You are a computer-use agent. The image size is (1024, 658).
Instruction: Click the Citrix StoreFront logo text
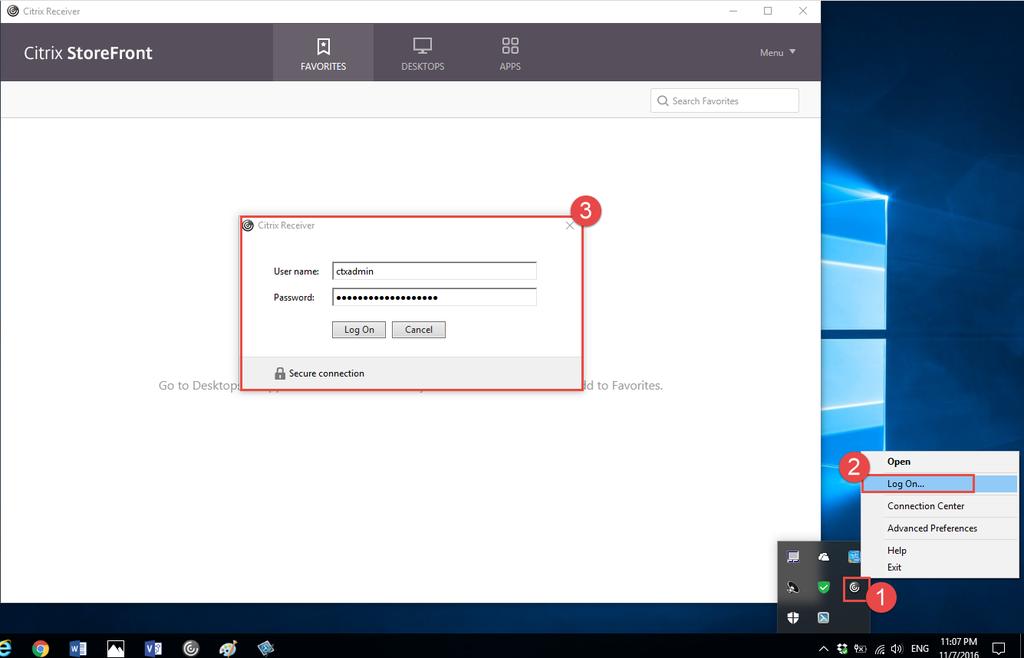click(x=88, y=53)
